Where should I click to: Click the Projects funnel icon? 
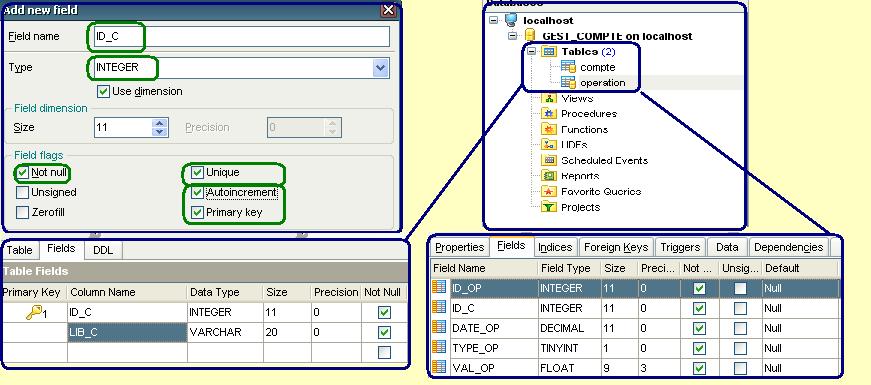point(550,207)
